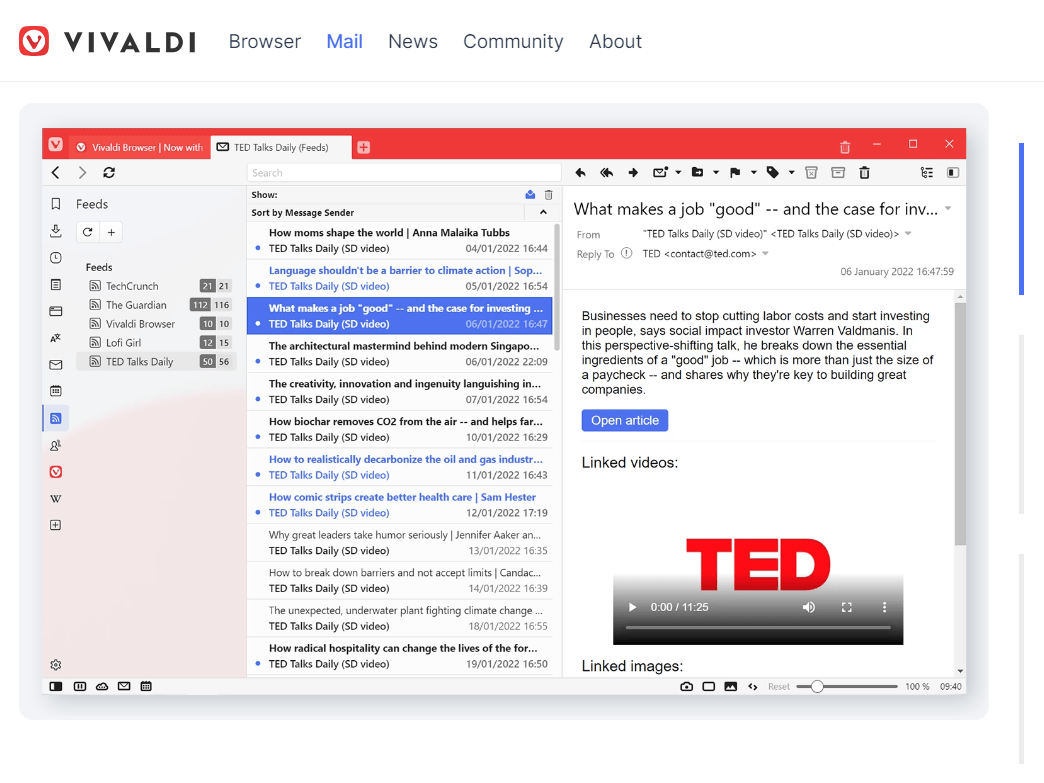Click the tag label icon
1044x783 pixels.
pyautogui.click(x=772, y=172)
